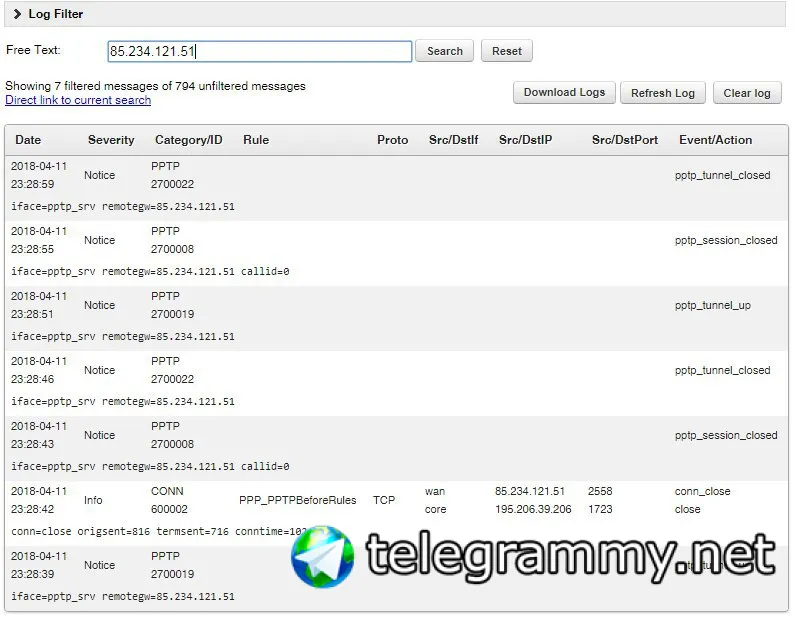Select the 23:28:39 timestamp cell
This screenshot has width=794, height=617.
pyautogui.click(x=32, y=574)
